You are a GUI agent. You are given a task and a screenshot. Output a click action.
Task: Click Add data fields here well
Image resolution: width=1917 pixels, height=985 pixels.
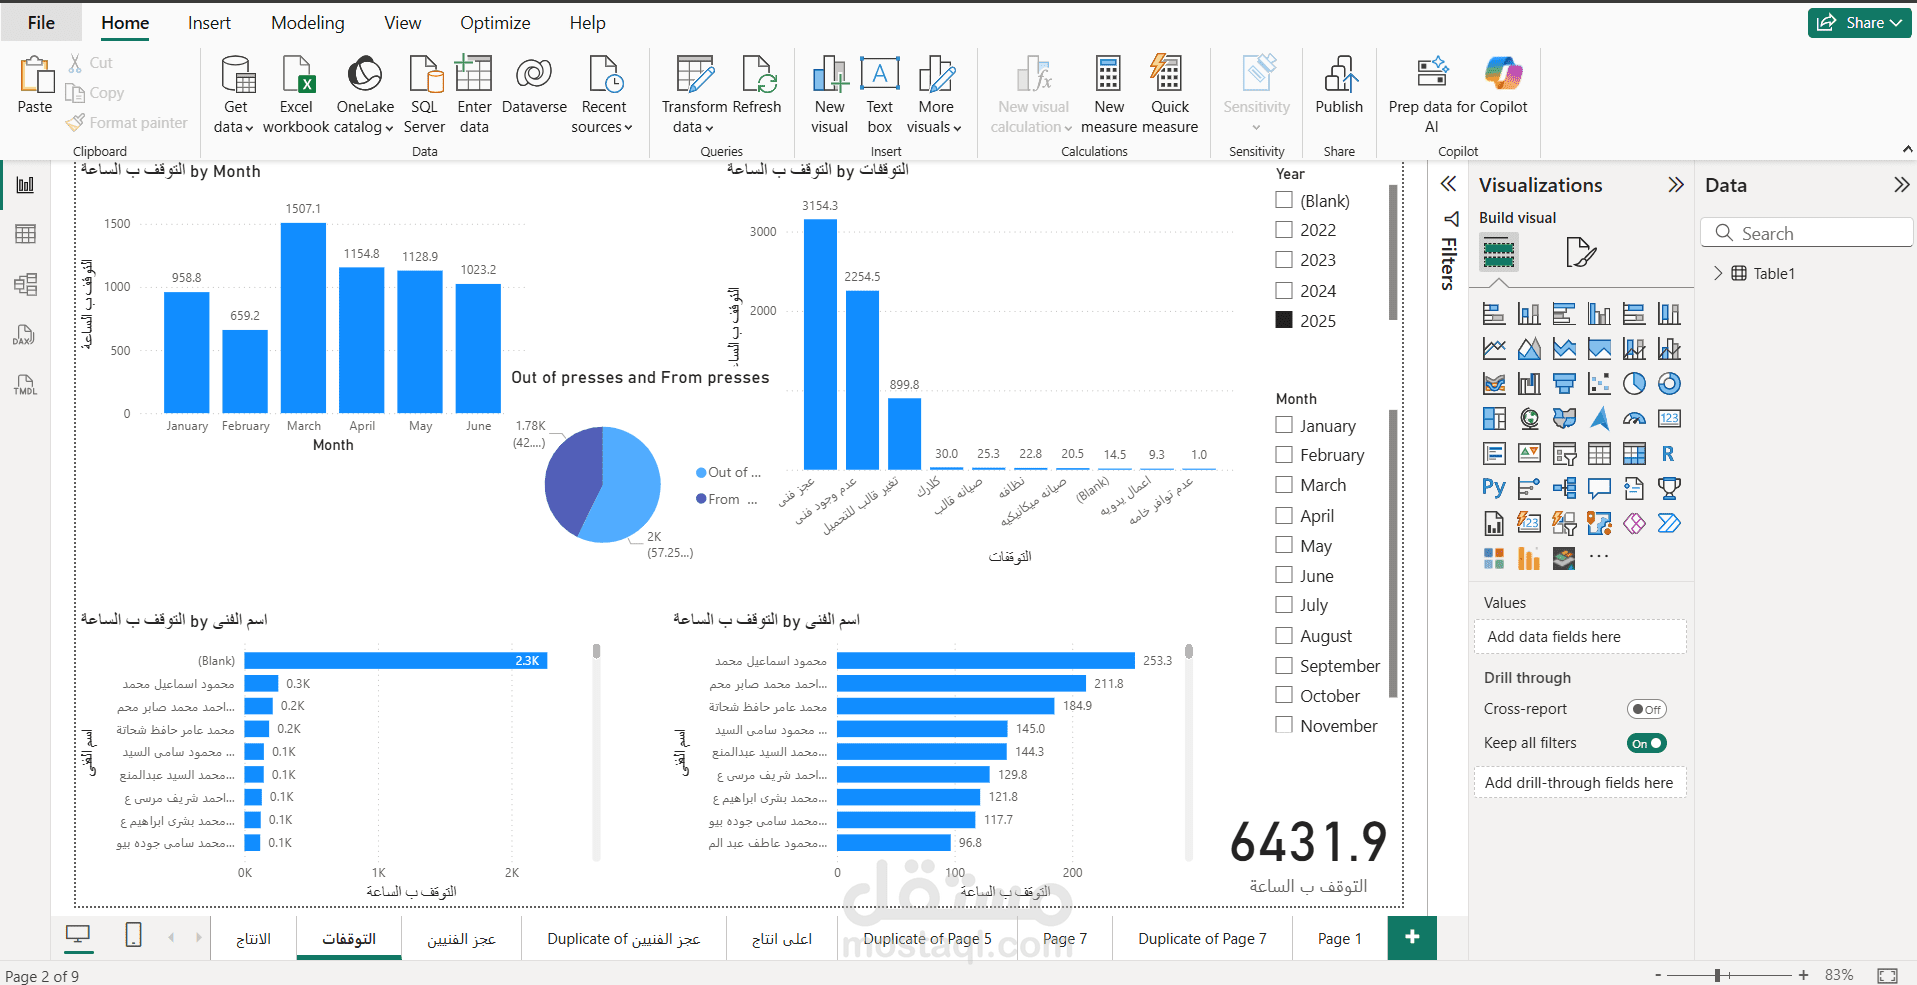pos(1580,637)
